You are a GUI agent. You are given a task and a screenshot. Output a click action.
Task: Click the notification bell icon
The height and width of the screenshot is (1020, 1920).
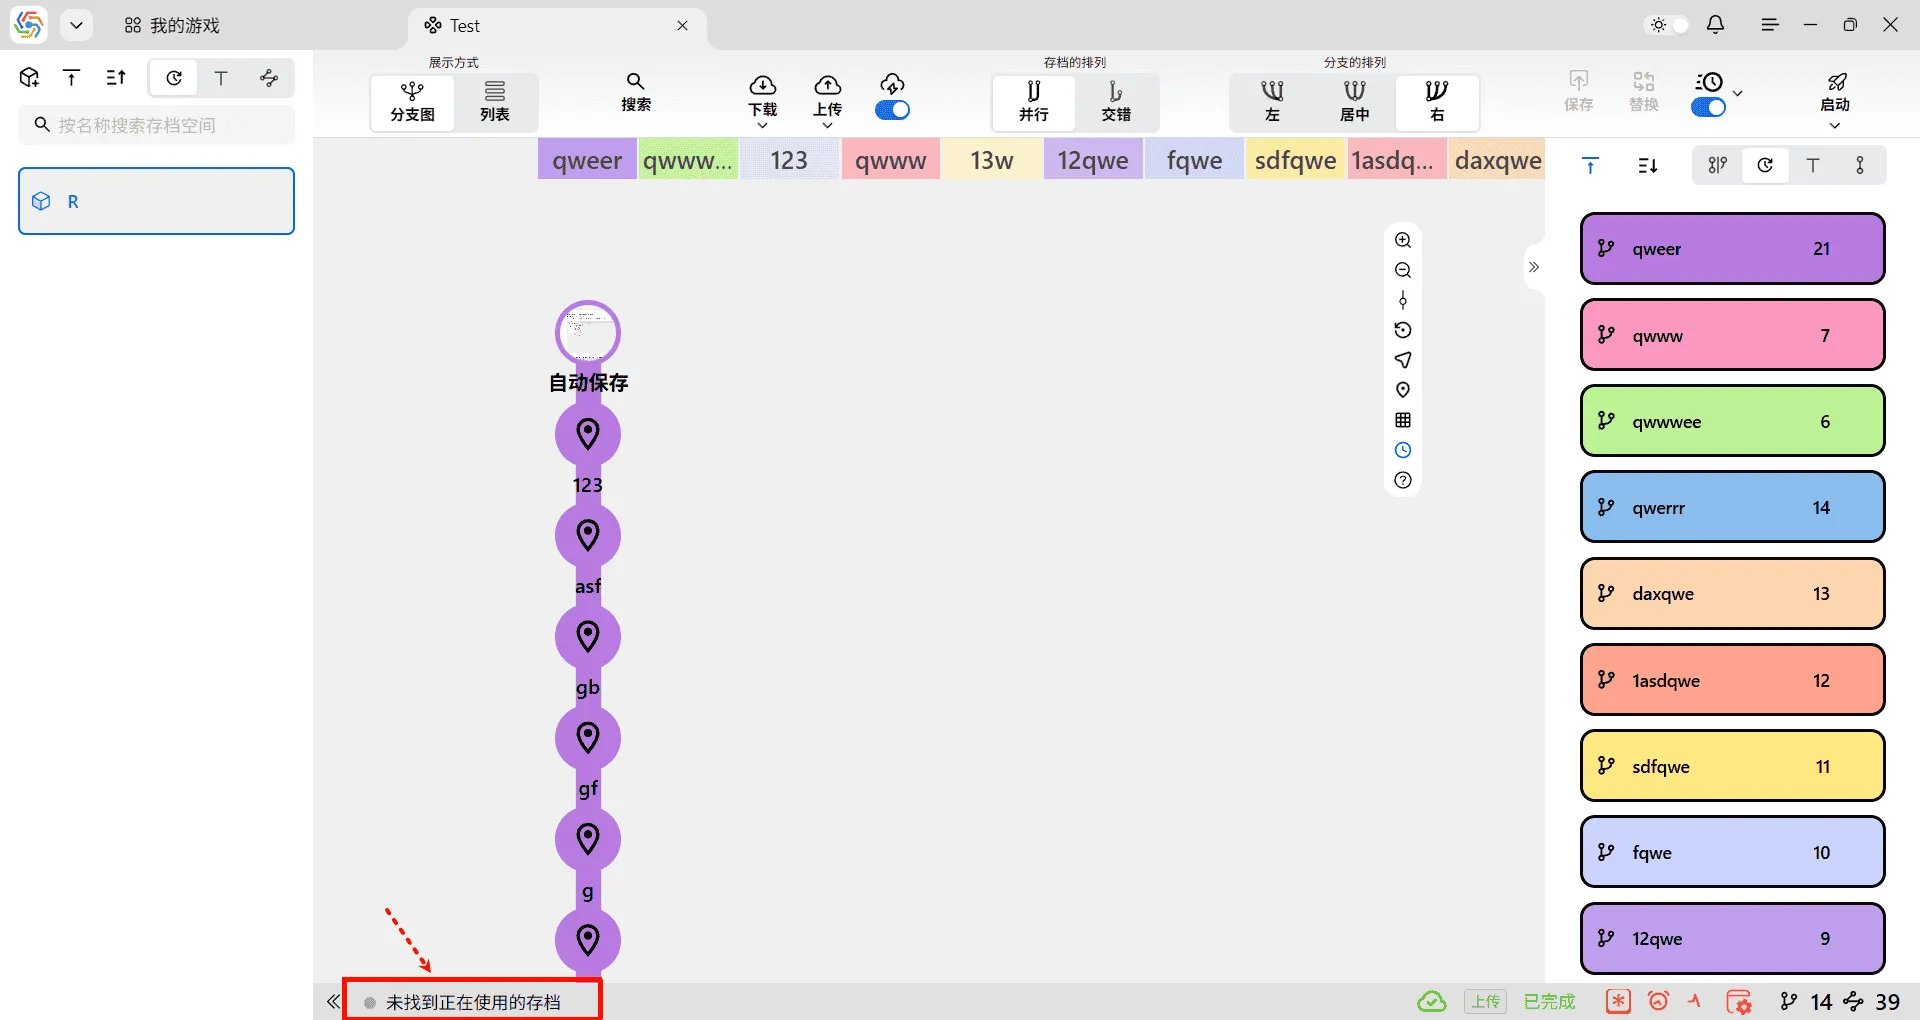(1716, 25)
